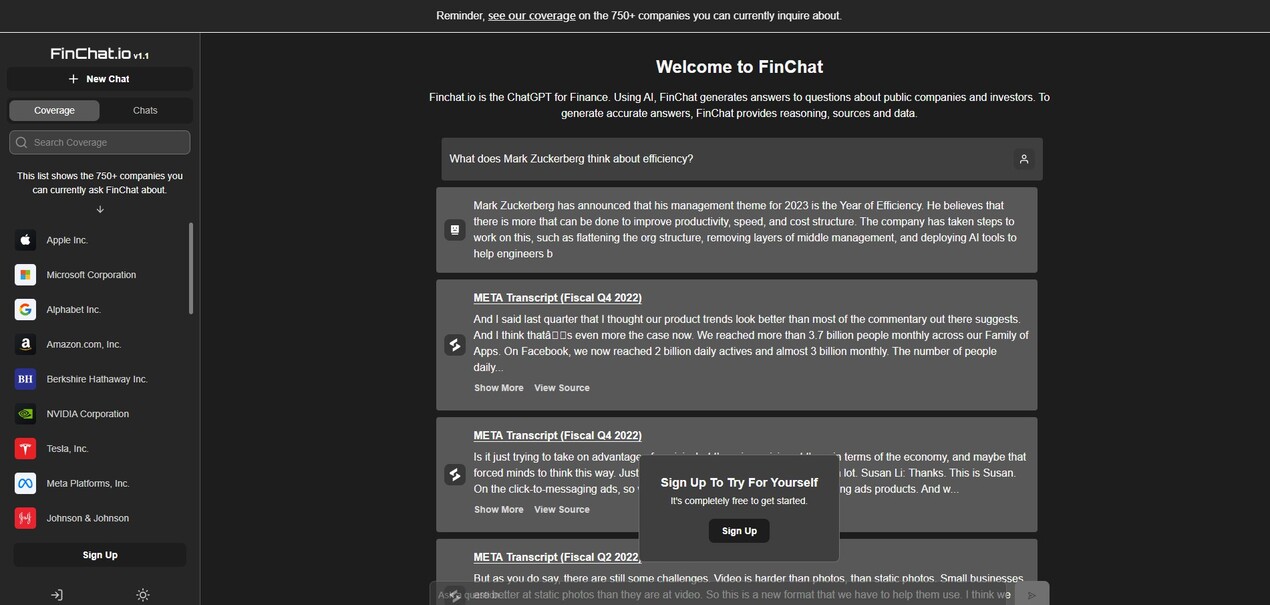This screenshot has height=605, width=1270.
Task: Click the Johnson & Johnson logo
Action: pos(24,518)
